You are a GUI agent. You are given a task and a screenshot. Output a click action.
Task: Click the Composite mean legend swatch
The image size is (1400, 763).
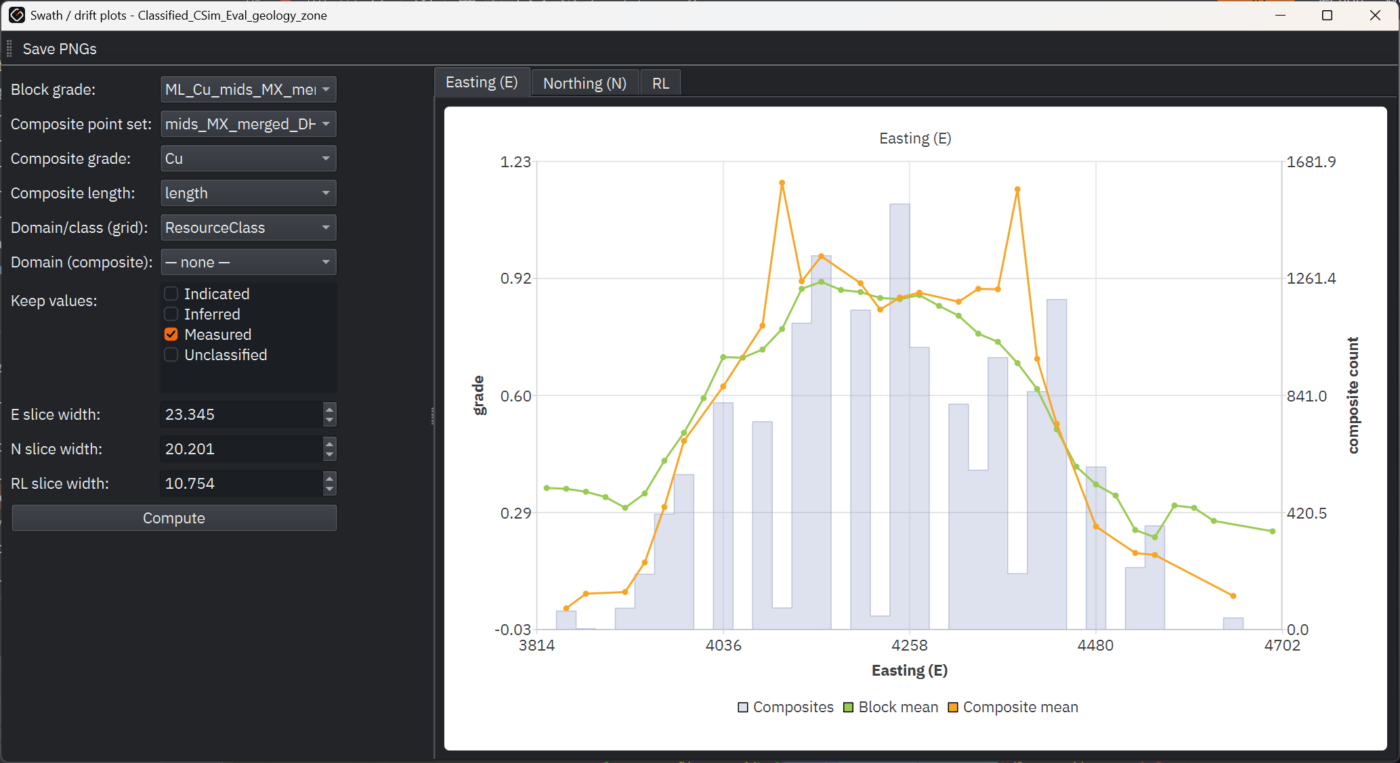pyautogui.click(x=953, y=708)
